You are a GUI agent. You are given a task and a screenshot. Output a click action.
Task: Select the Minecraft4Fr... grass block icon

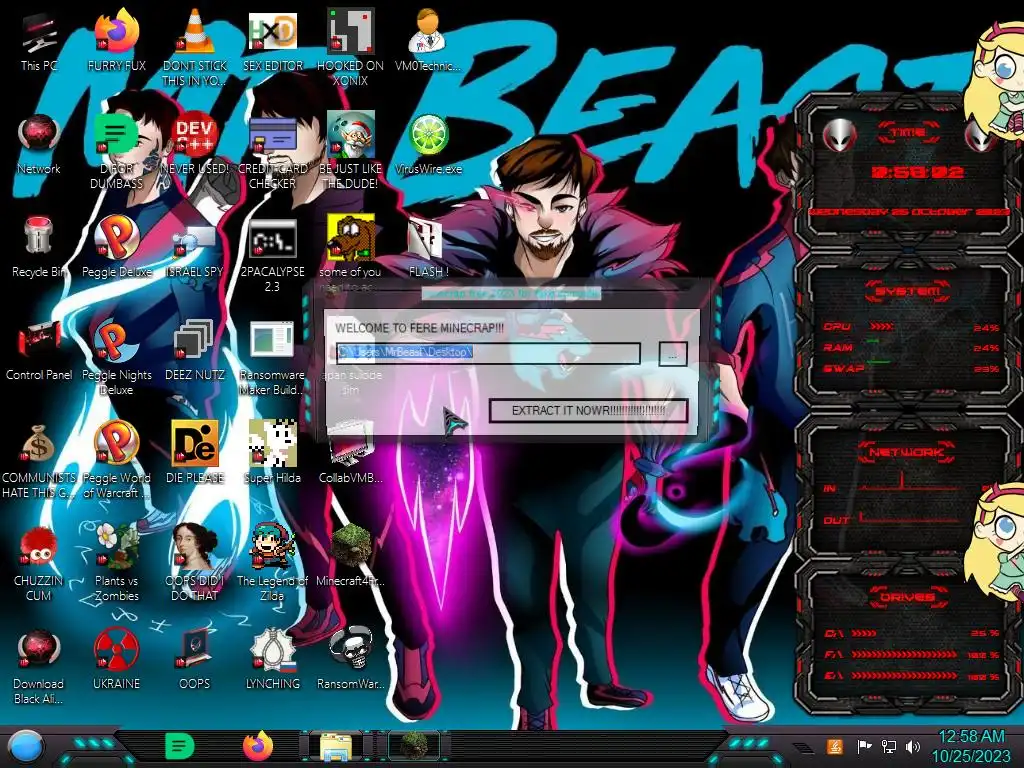pos(350,546)
